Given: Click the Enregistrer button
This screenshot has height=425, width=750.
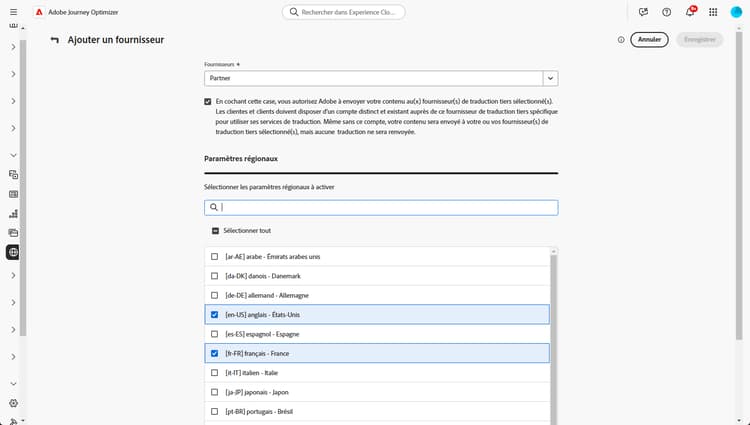Looking at the screenshot, I should pos(699,40).
